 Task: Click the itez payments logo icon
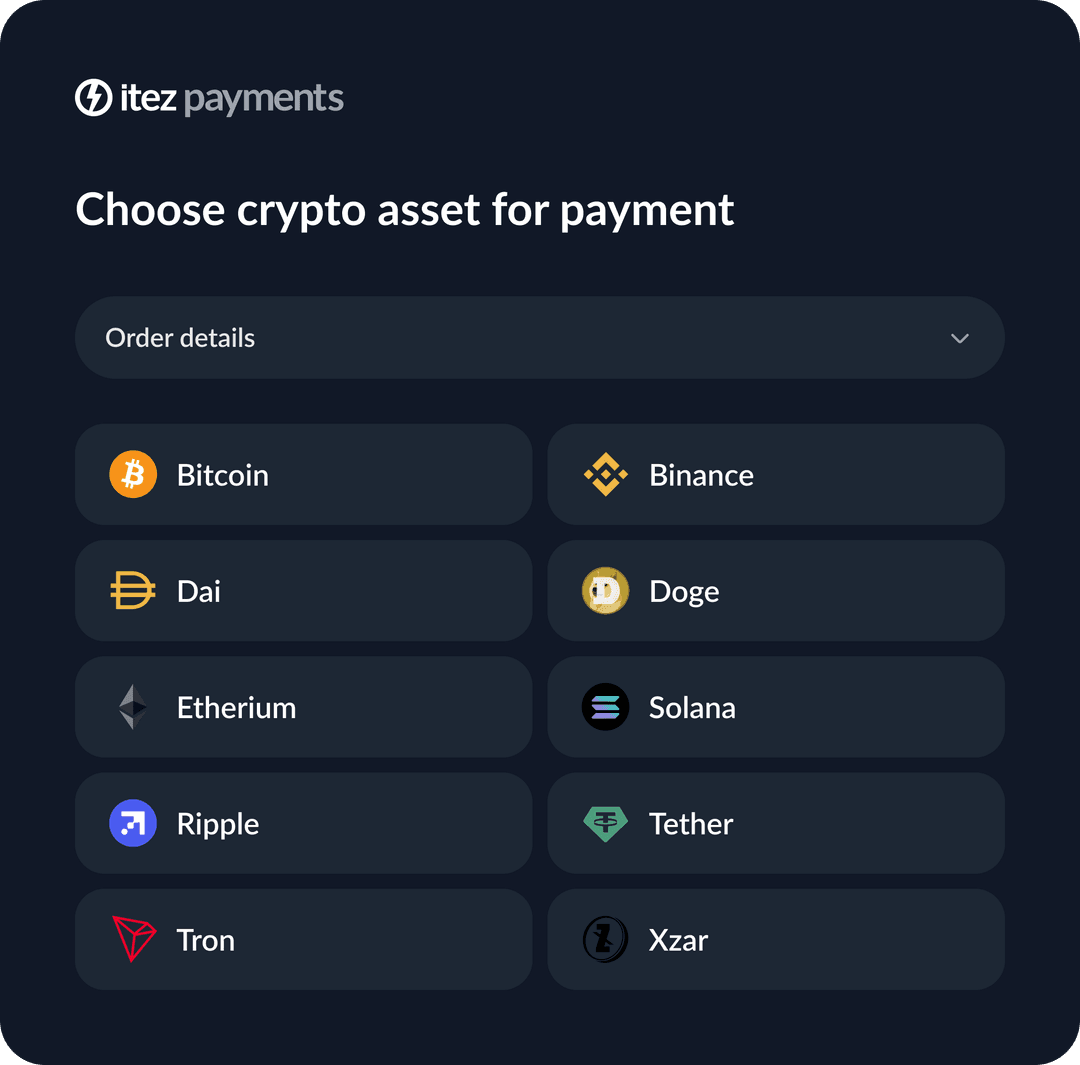(93, 97)
